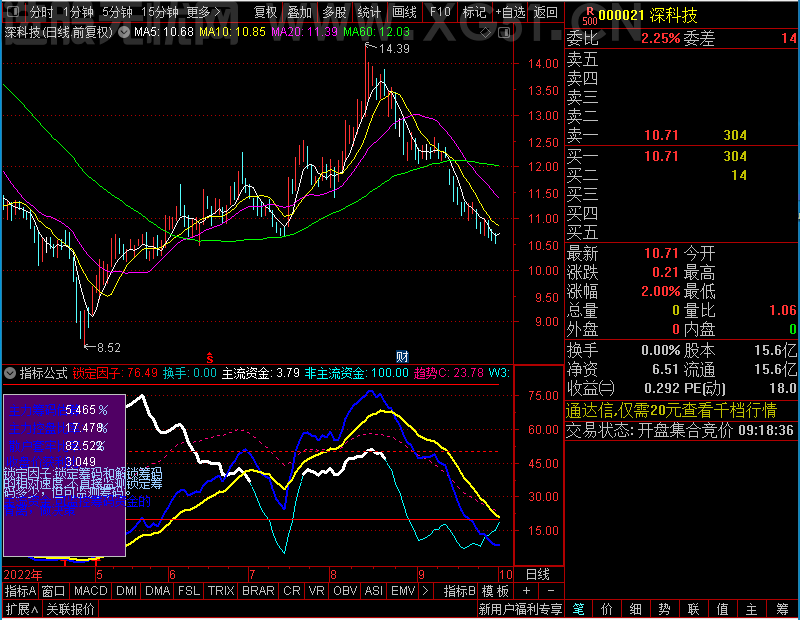
Task: Switch indicator to FSL
Action: click(188, 591)
